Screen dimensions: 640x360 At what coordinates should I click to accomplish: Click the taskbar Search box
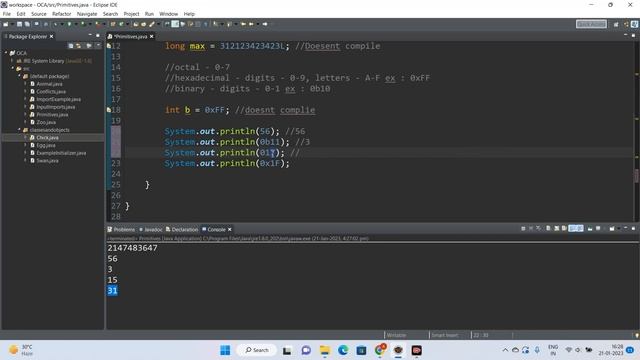click(257, 350)
